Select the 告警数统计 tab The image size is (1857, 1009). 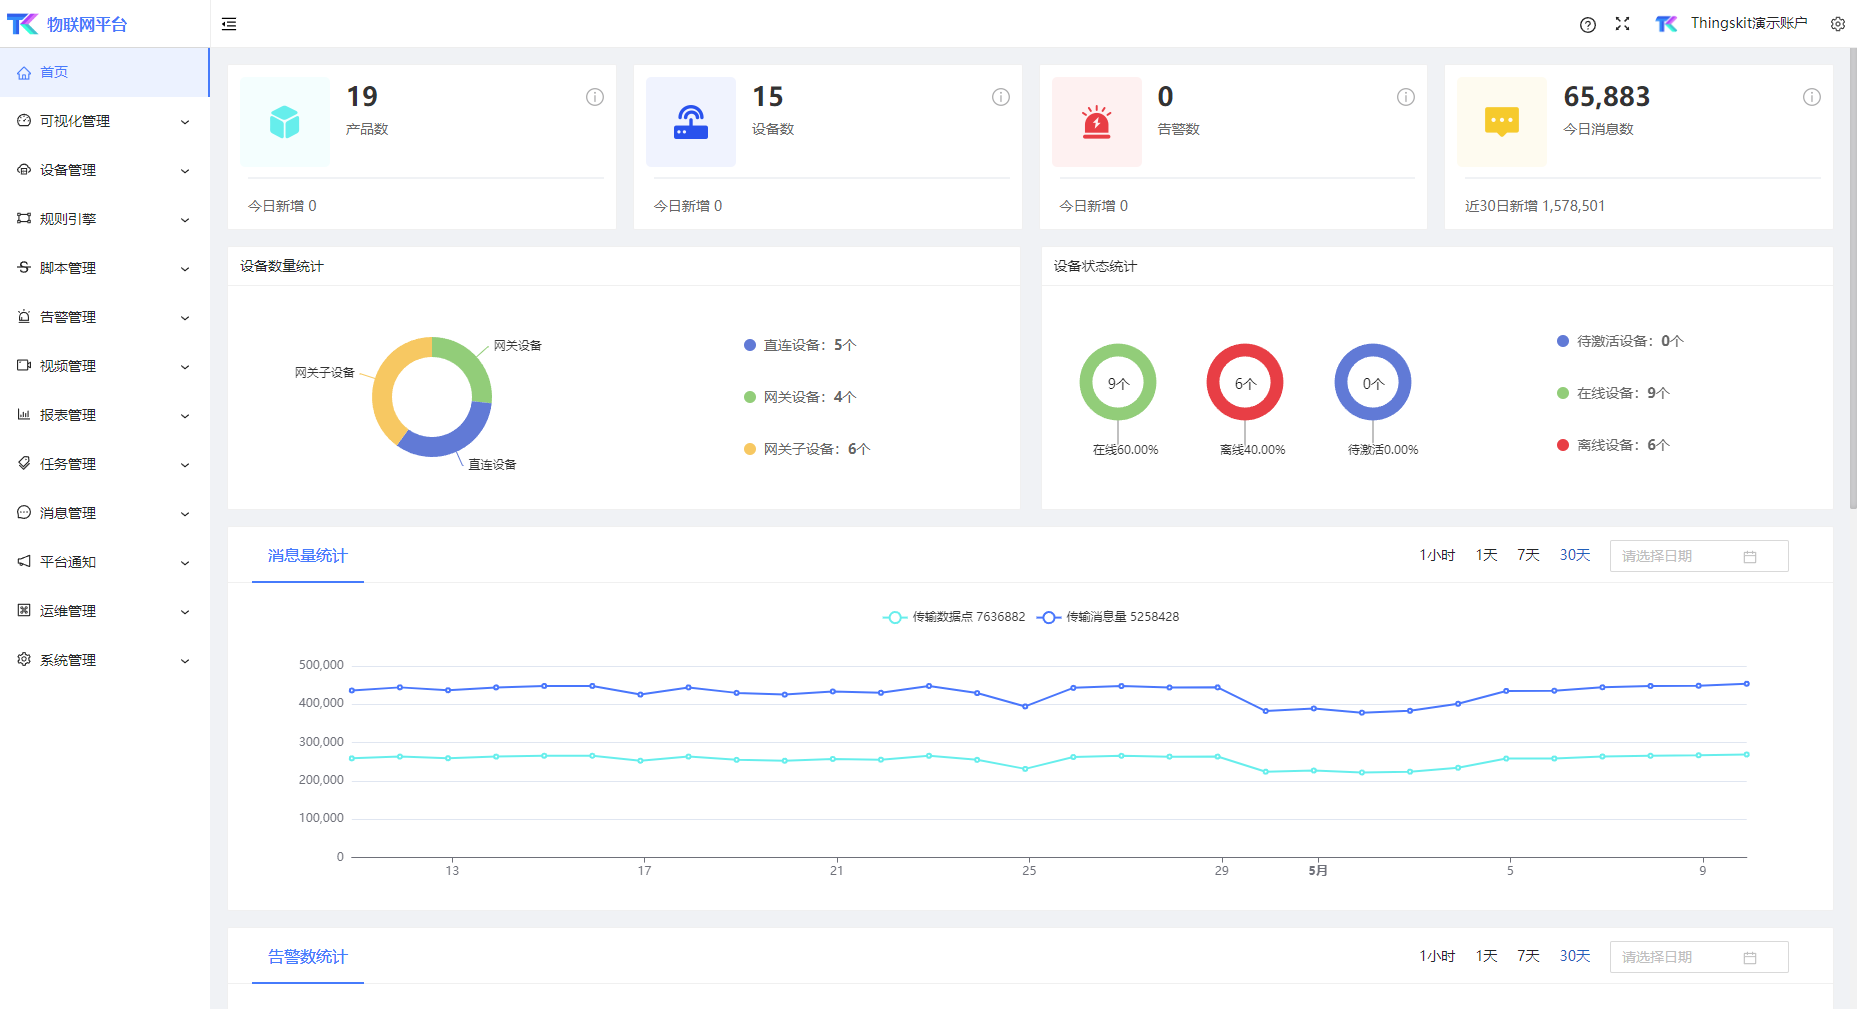pyautogui.click(x=308, y=957)
